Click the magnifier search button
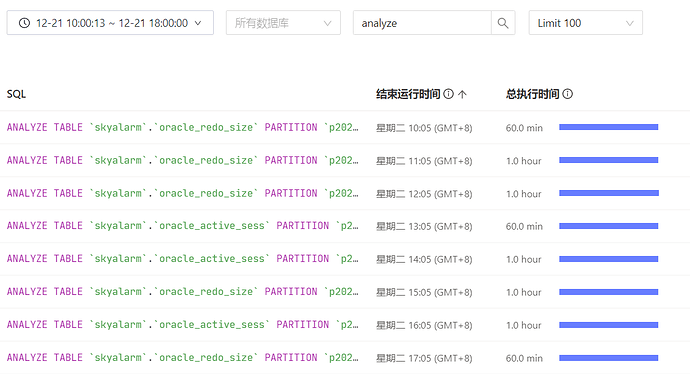This screenshot has height=374, width=690. coord(503,23)
